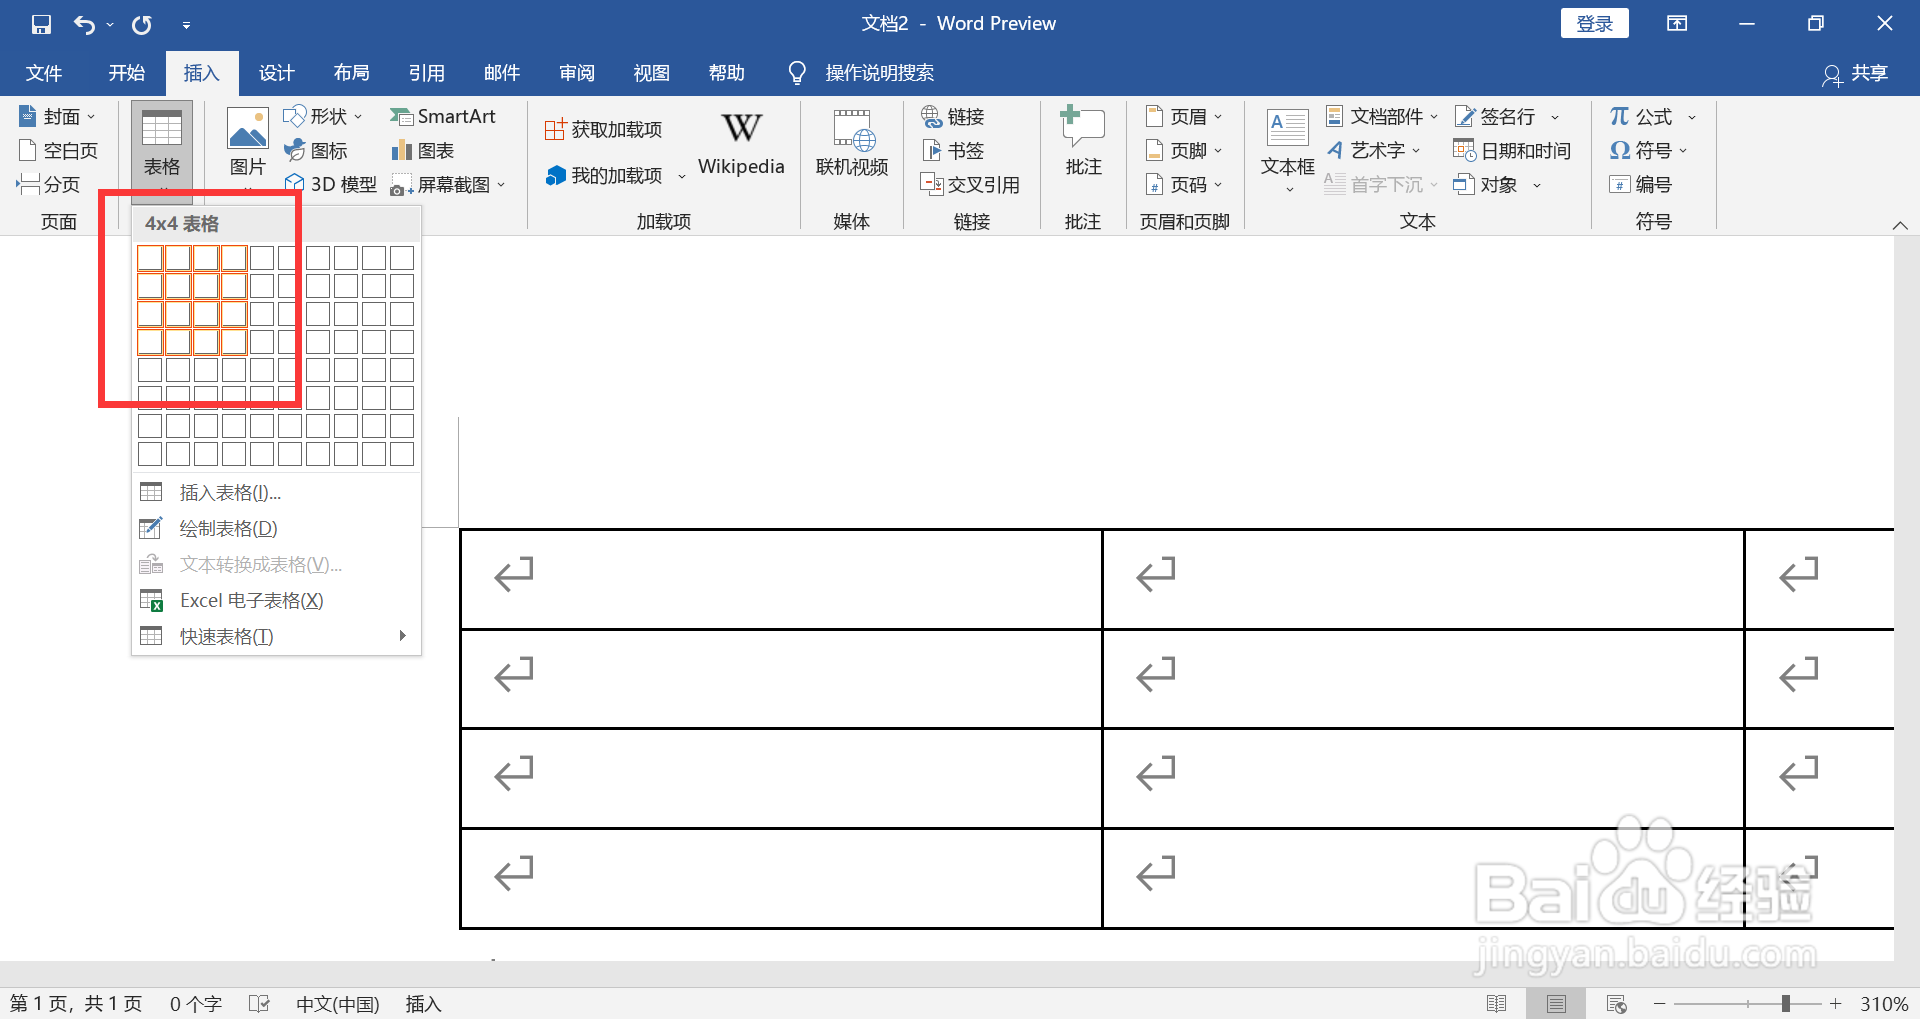1920x1019 pixels.
Task: Choose Excel 电子表格 from table menu
Action: 250,599
